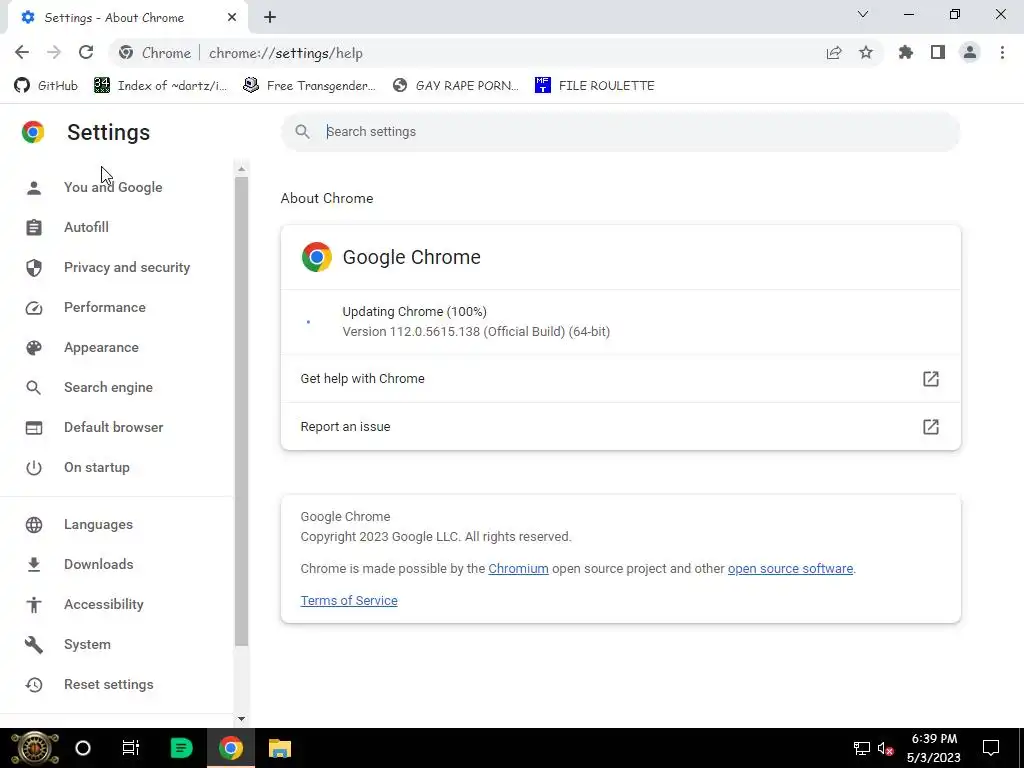Click the search magnifier icon in settings
This screenshot has width=1024, height=768.
coord(302,132)
